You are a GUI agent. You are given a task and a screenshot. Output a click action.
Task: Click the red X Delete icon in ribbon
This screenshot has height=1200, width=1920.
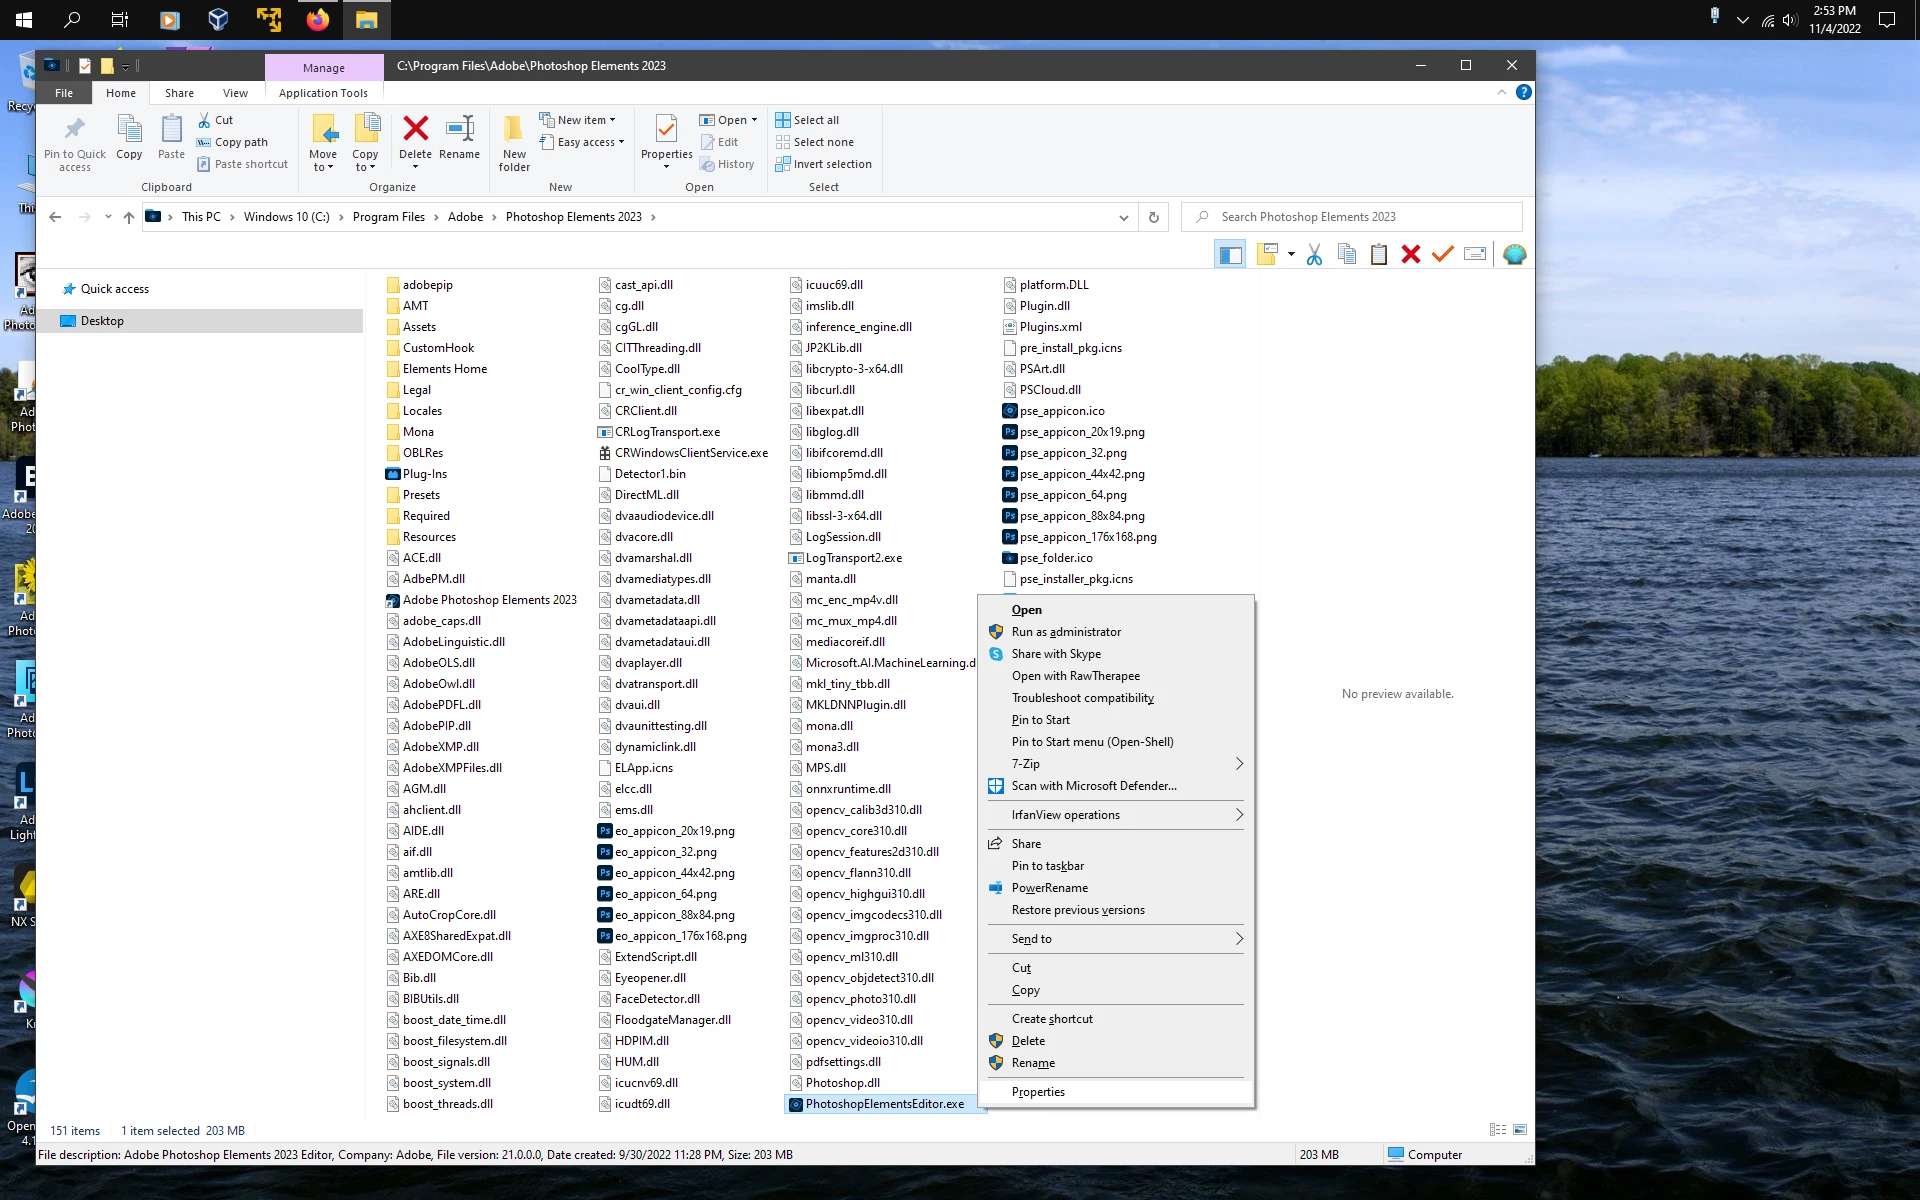click(415, 129)
